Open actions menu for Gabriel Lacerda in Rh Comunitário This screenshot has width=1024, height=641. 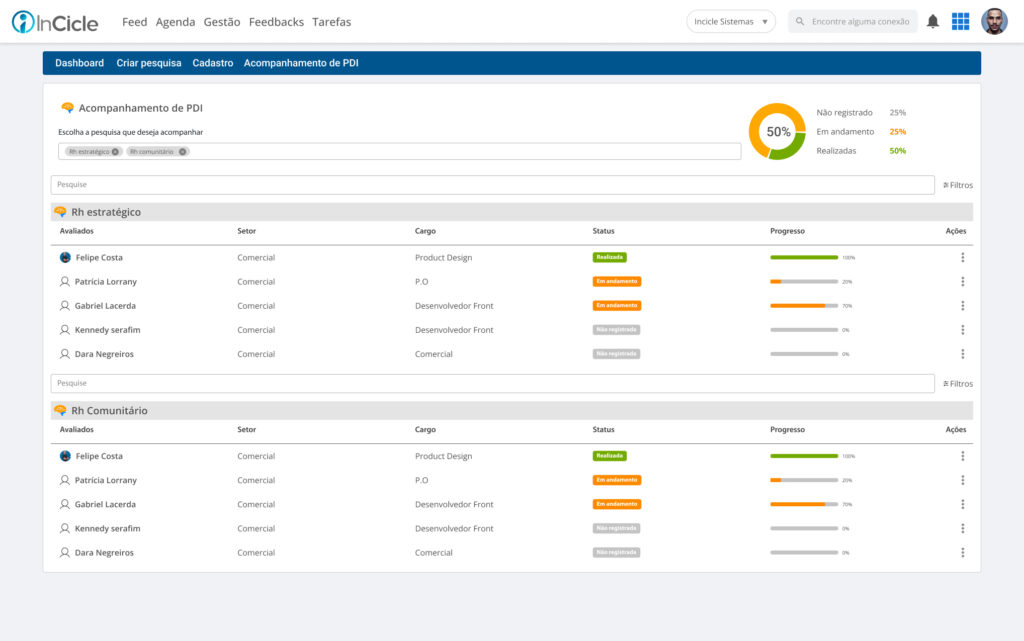tap(963, 504)
